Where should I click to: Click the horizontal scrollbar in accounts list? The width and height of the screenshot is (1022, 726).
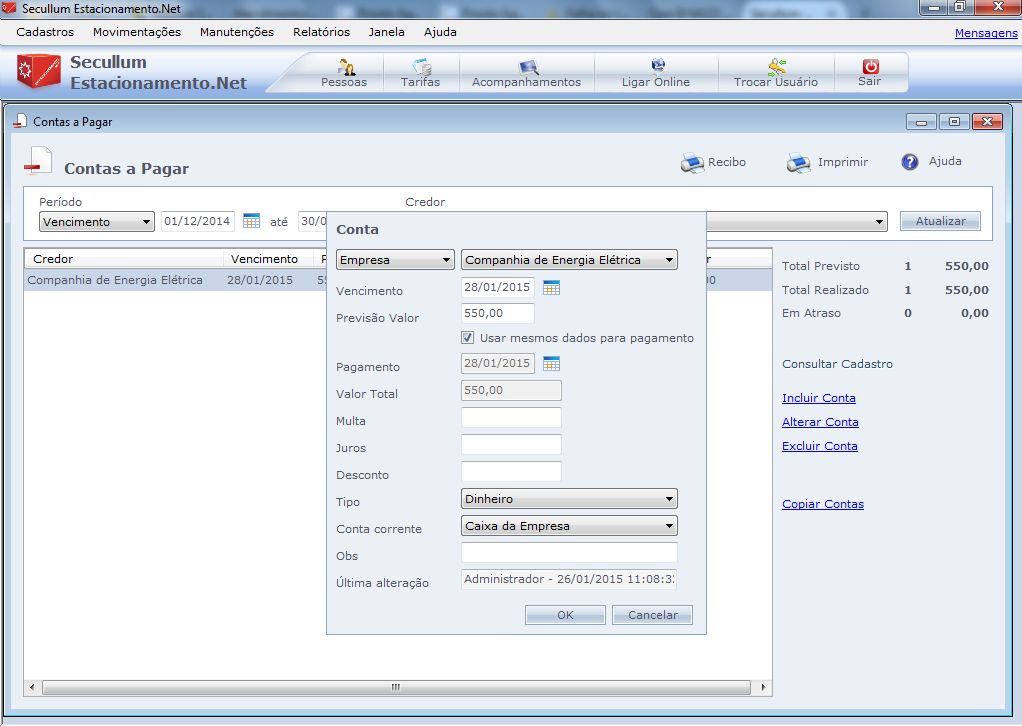(396, 688)
